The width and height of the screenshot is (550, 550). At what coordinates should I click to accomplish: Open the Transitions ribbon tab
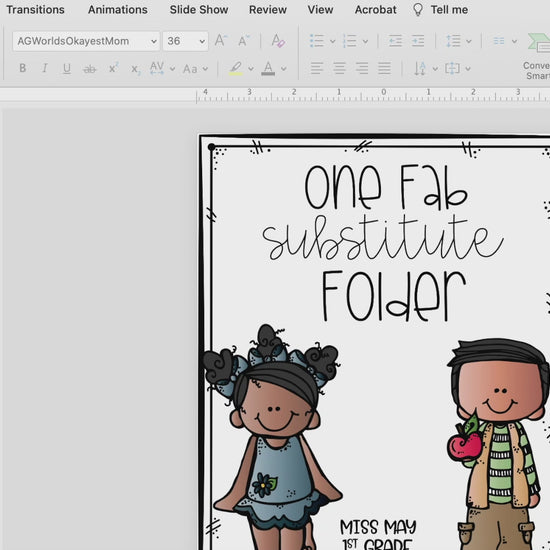click(35, 10)
